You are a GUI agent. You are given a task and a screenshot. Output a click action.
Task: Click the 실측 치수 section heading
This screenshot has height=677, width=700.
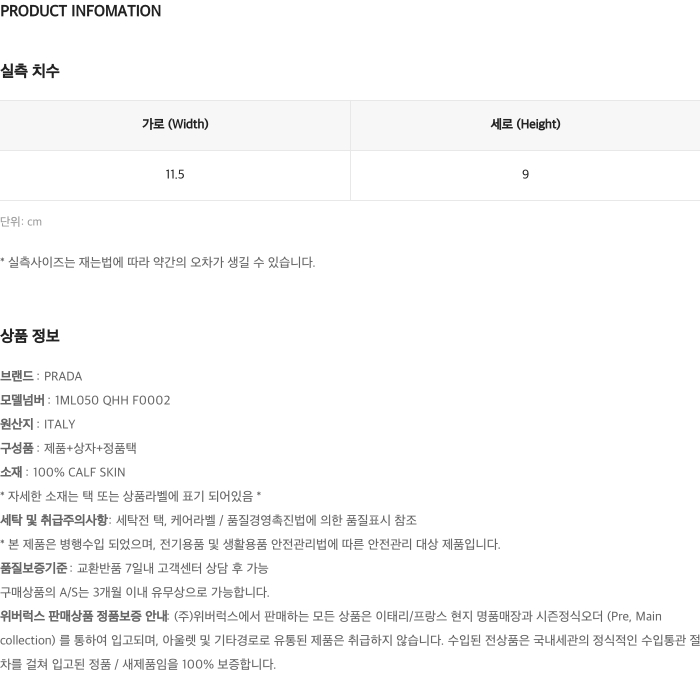click(30, 71)
